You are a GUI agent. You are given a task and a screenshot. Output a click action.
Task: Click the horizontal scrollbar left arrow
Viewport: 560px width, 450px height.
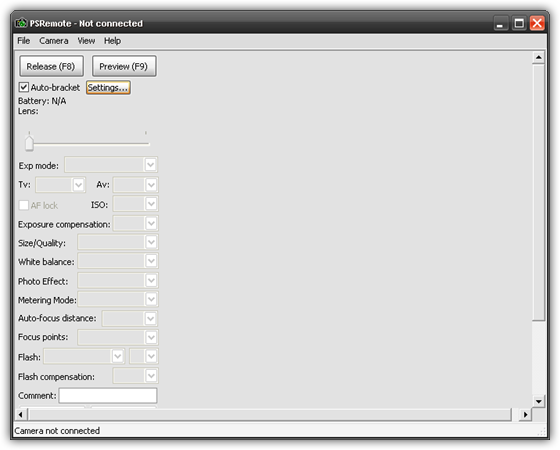[x=20, y=414]
